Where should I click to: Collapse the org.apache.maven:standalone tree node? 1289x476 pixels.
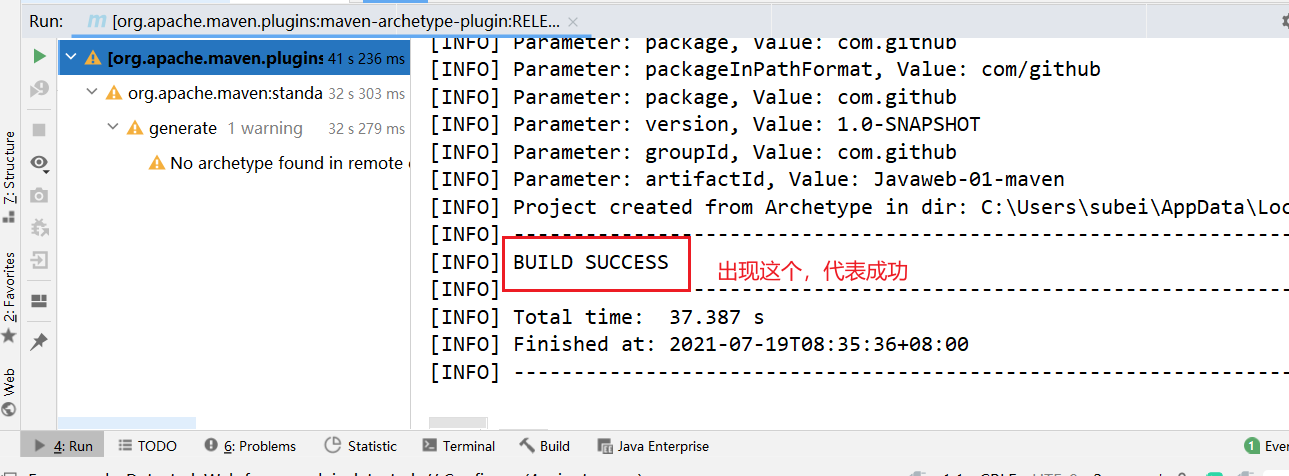(x=92, y=93)
